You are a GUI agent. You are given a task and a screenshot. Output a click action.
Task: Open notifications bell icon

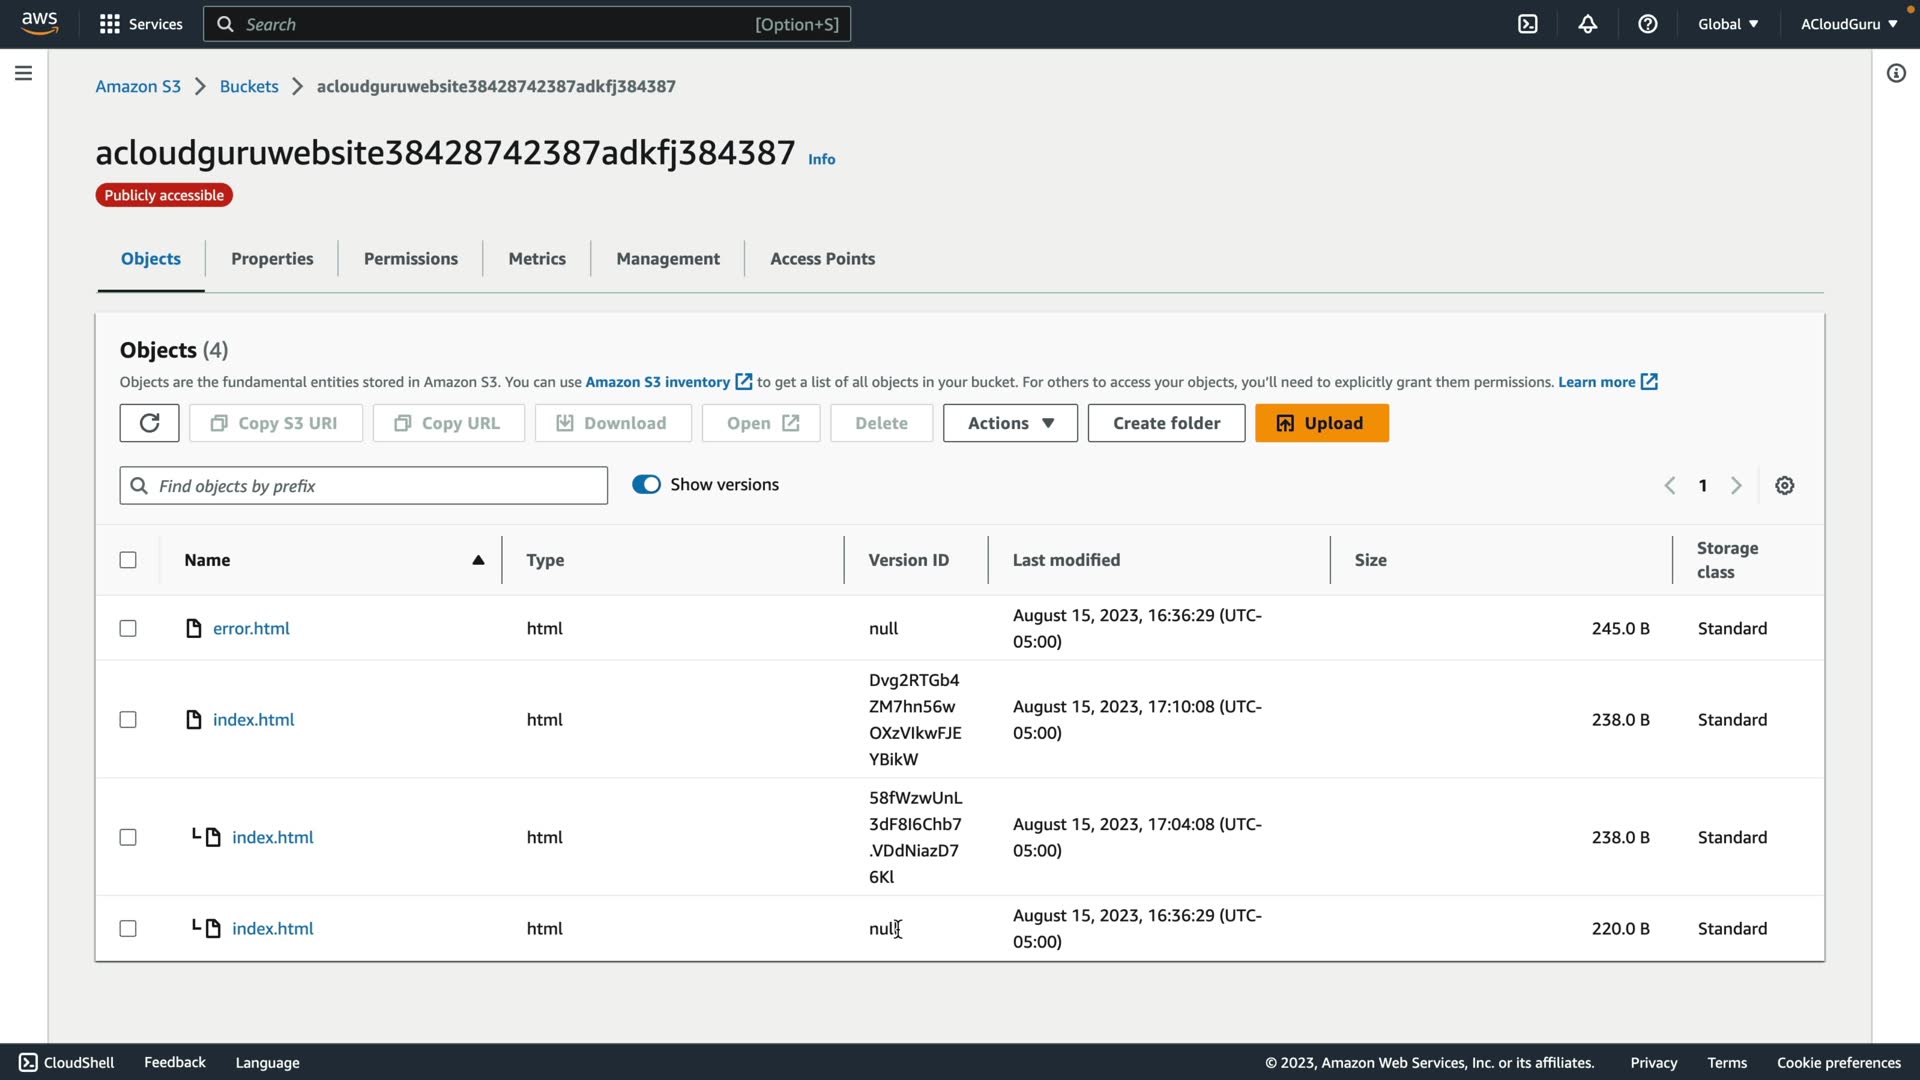[1587, 24]
